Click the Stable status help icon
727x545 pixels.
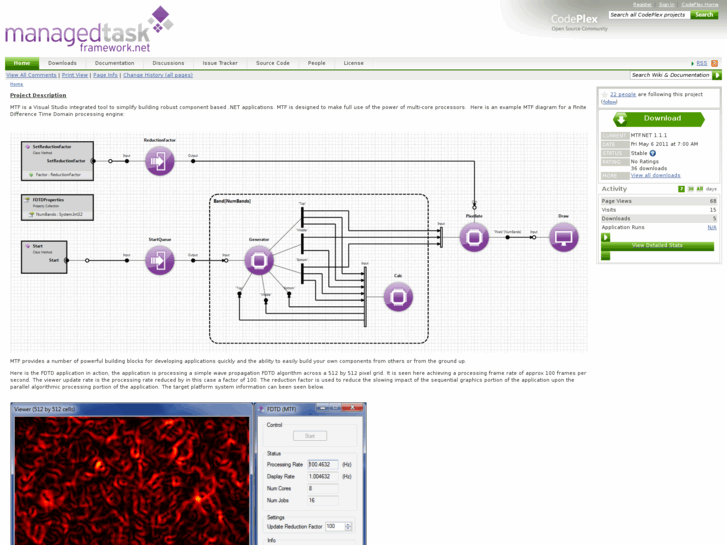(x=653, y=153)
